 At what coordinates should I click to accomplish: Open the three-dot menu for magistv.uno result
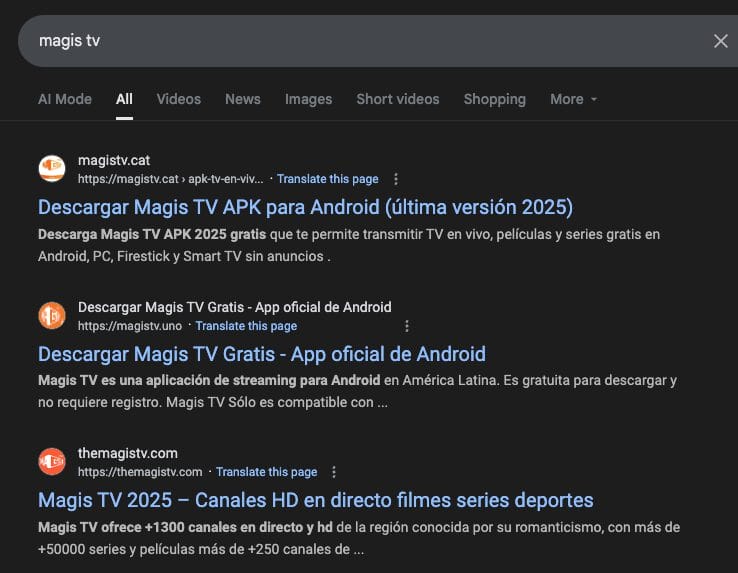[x=407, y=326]
